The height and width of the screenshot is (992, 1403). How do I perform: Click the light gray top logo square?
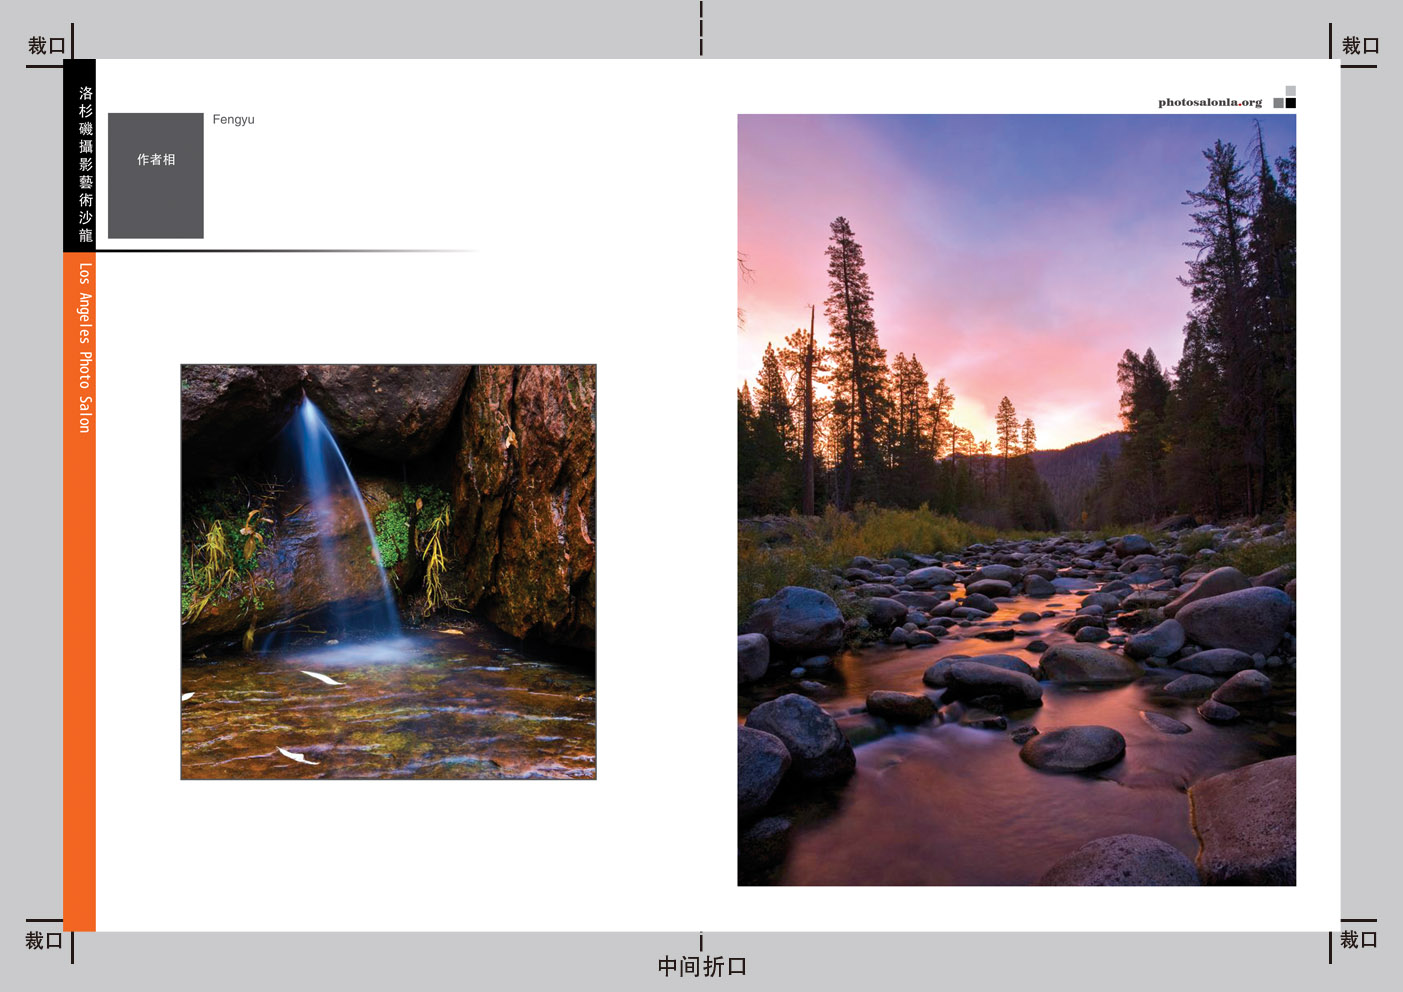pyautogui.click(x=1291, y=91)
